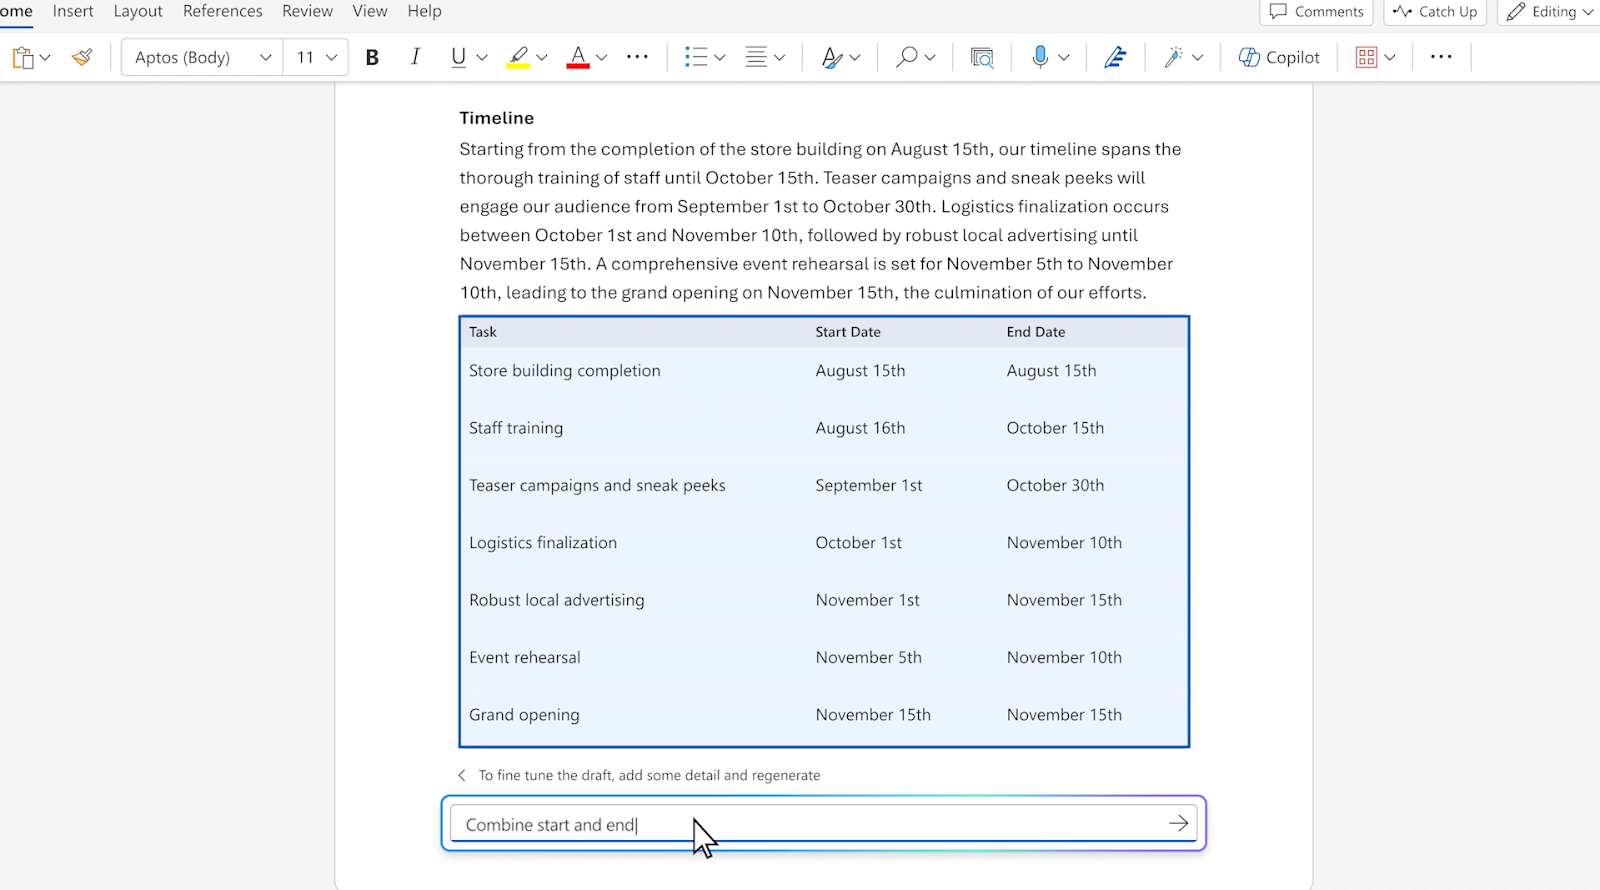Open more font formatting options ellipsis
The image size is (1600, 890).
(x=637, y=57)
